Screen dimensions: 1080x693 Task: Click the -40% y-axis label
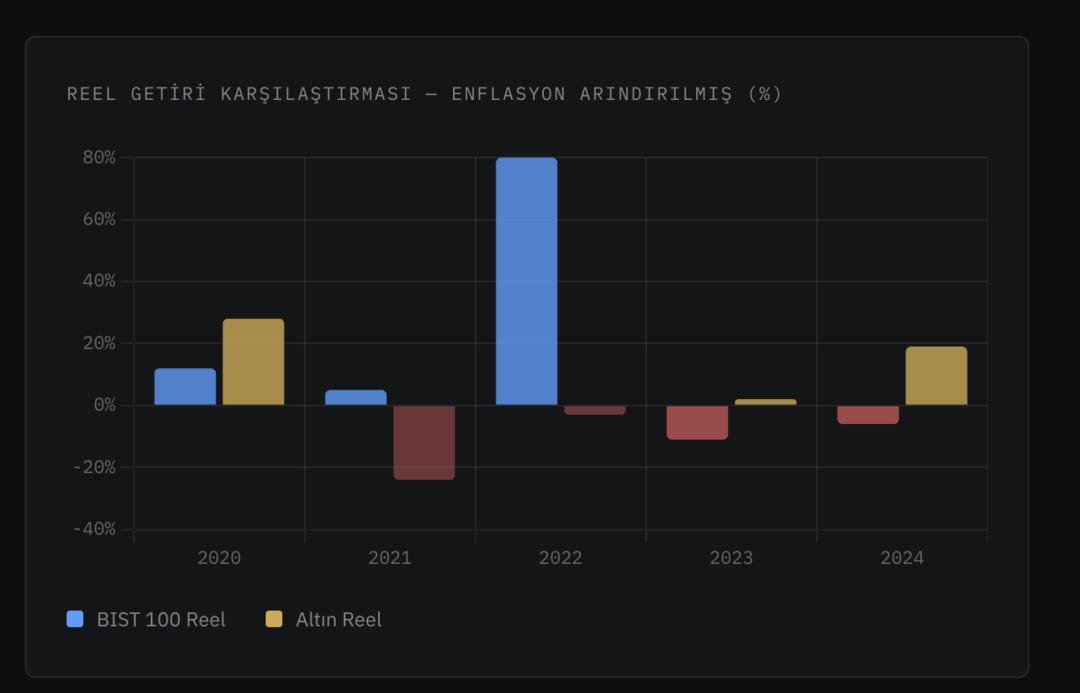point(94,529)
